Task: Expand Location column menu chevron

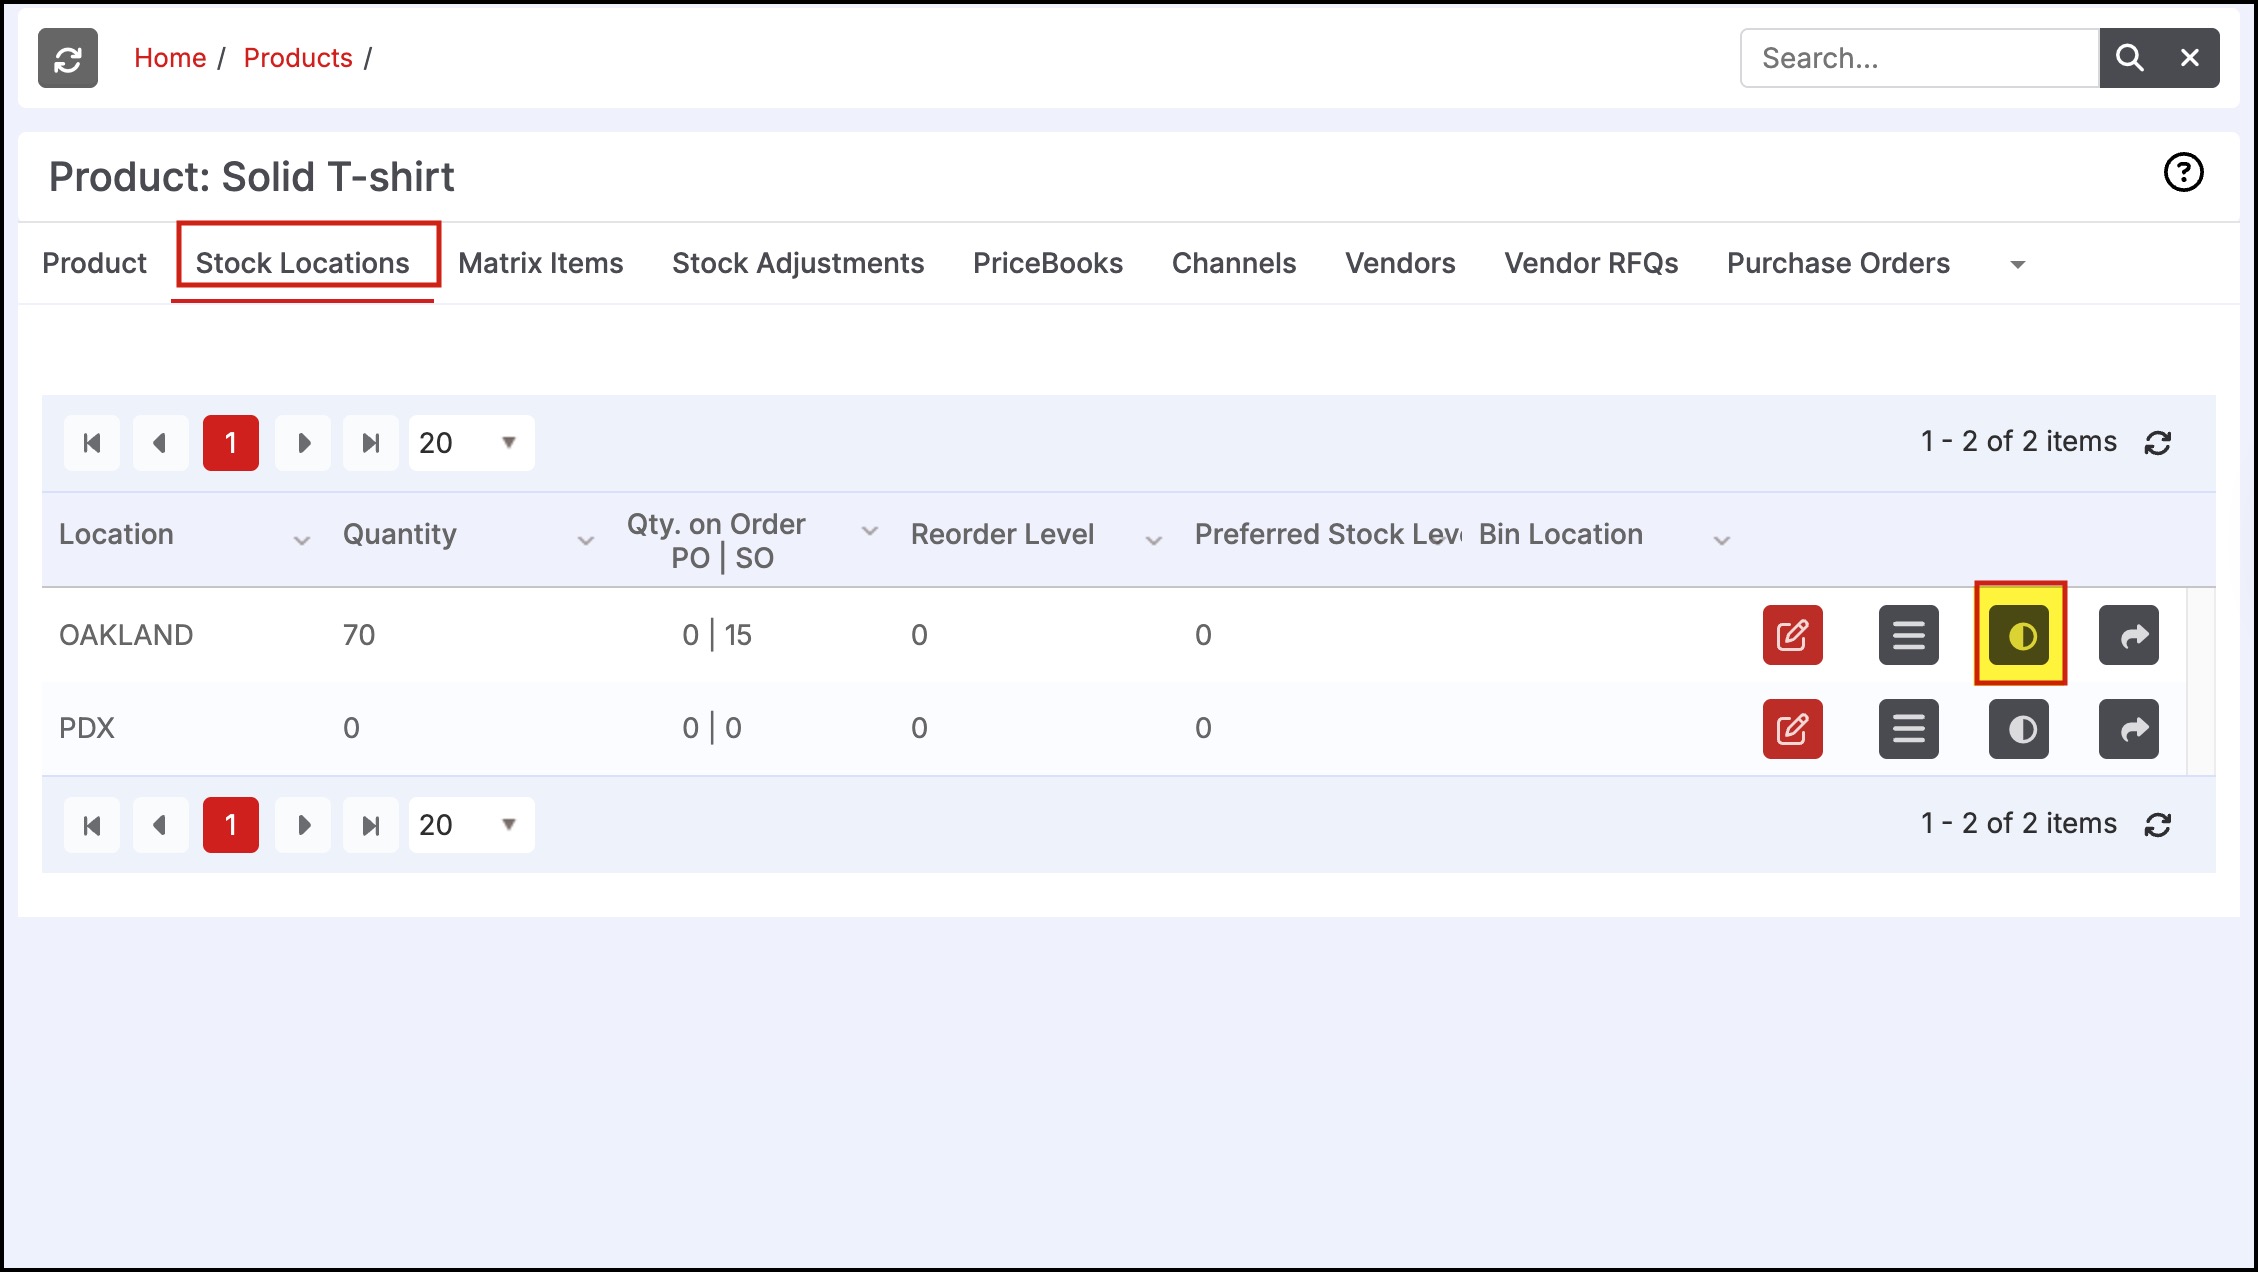Action: point(301,540)
